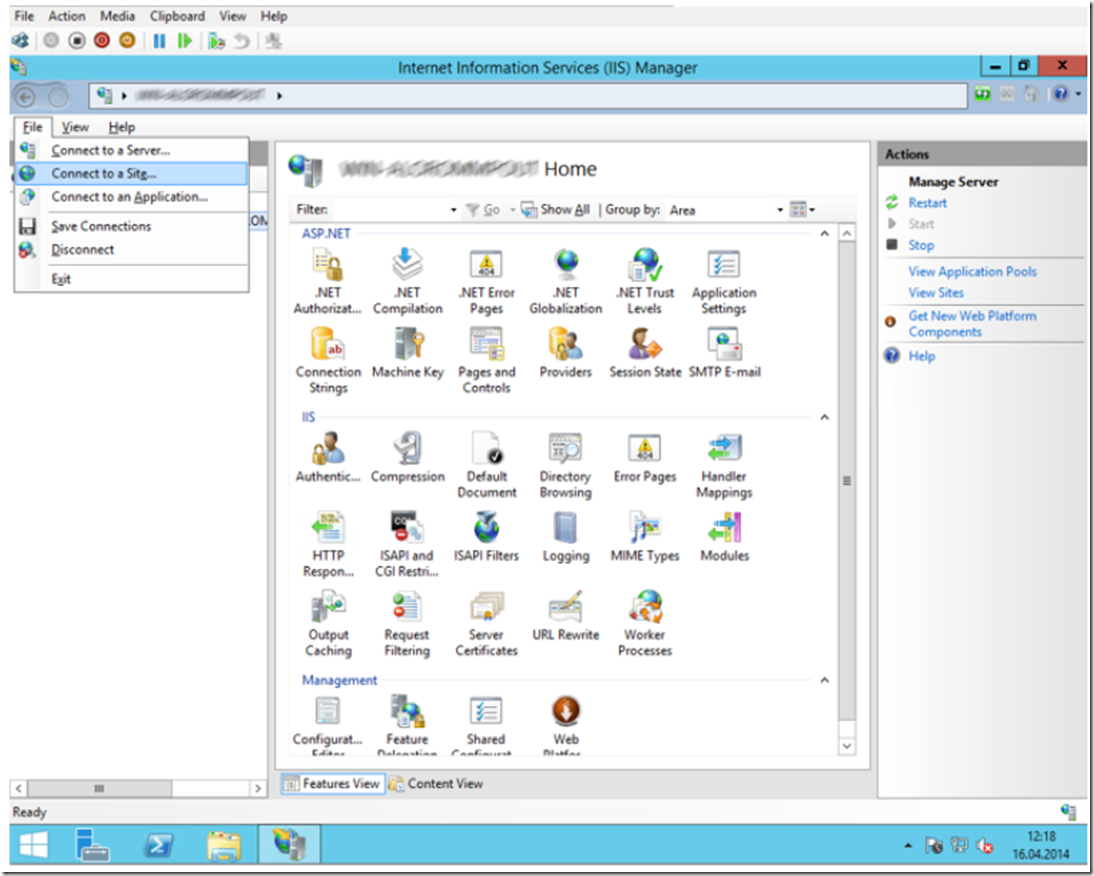The image size is (1094, 876).
Task: Open the .NET Authorization feature
Action: (327, 281)
